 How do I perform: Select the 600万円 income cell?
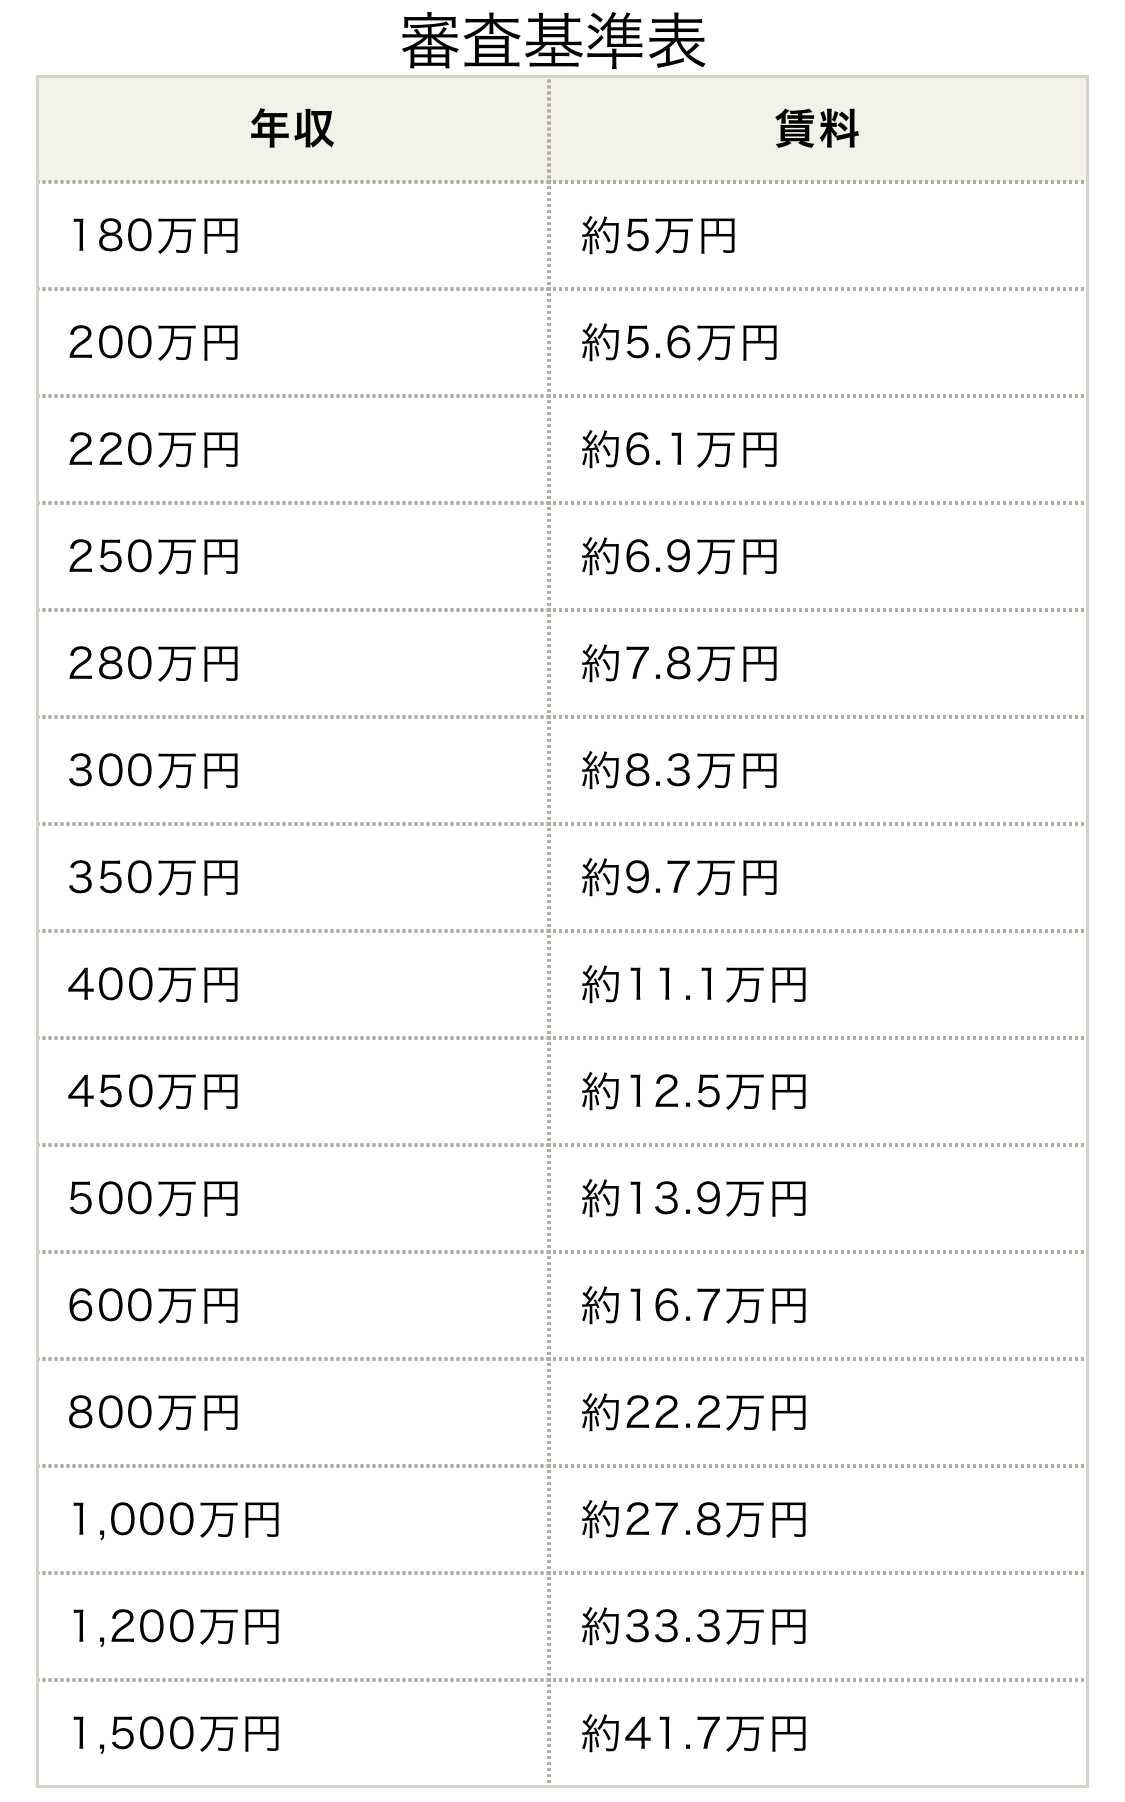pyautogui.click(x=154, y=1306)
